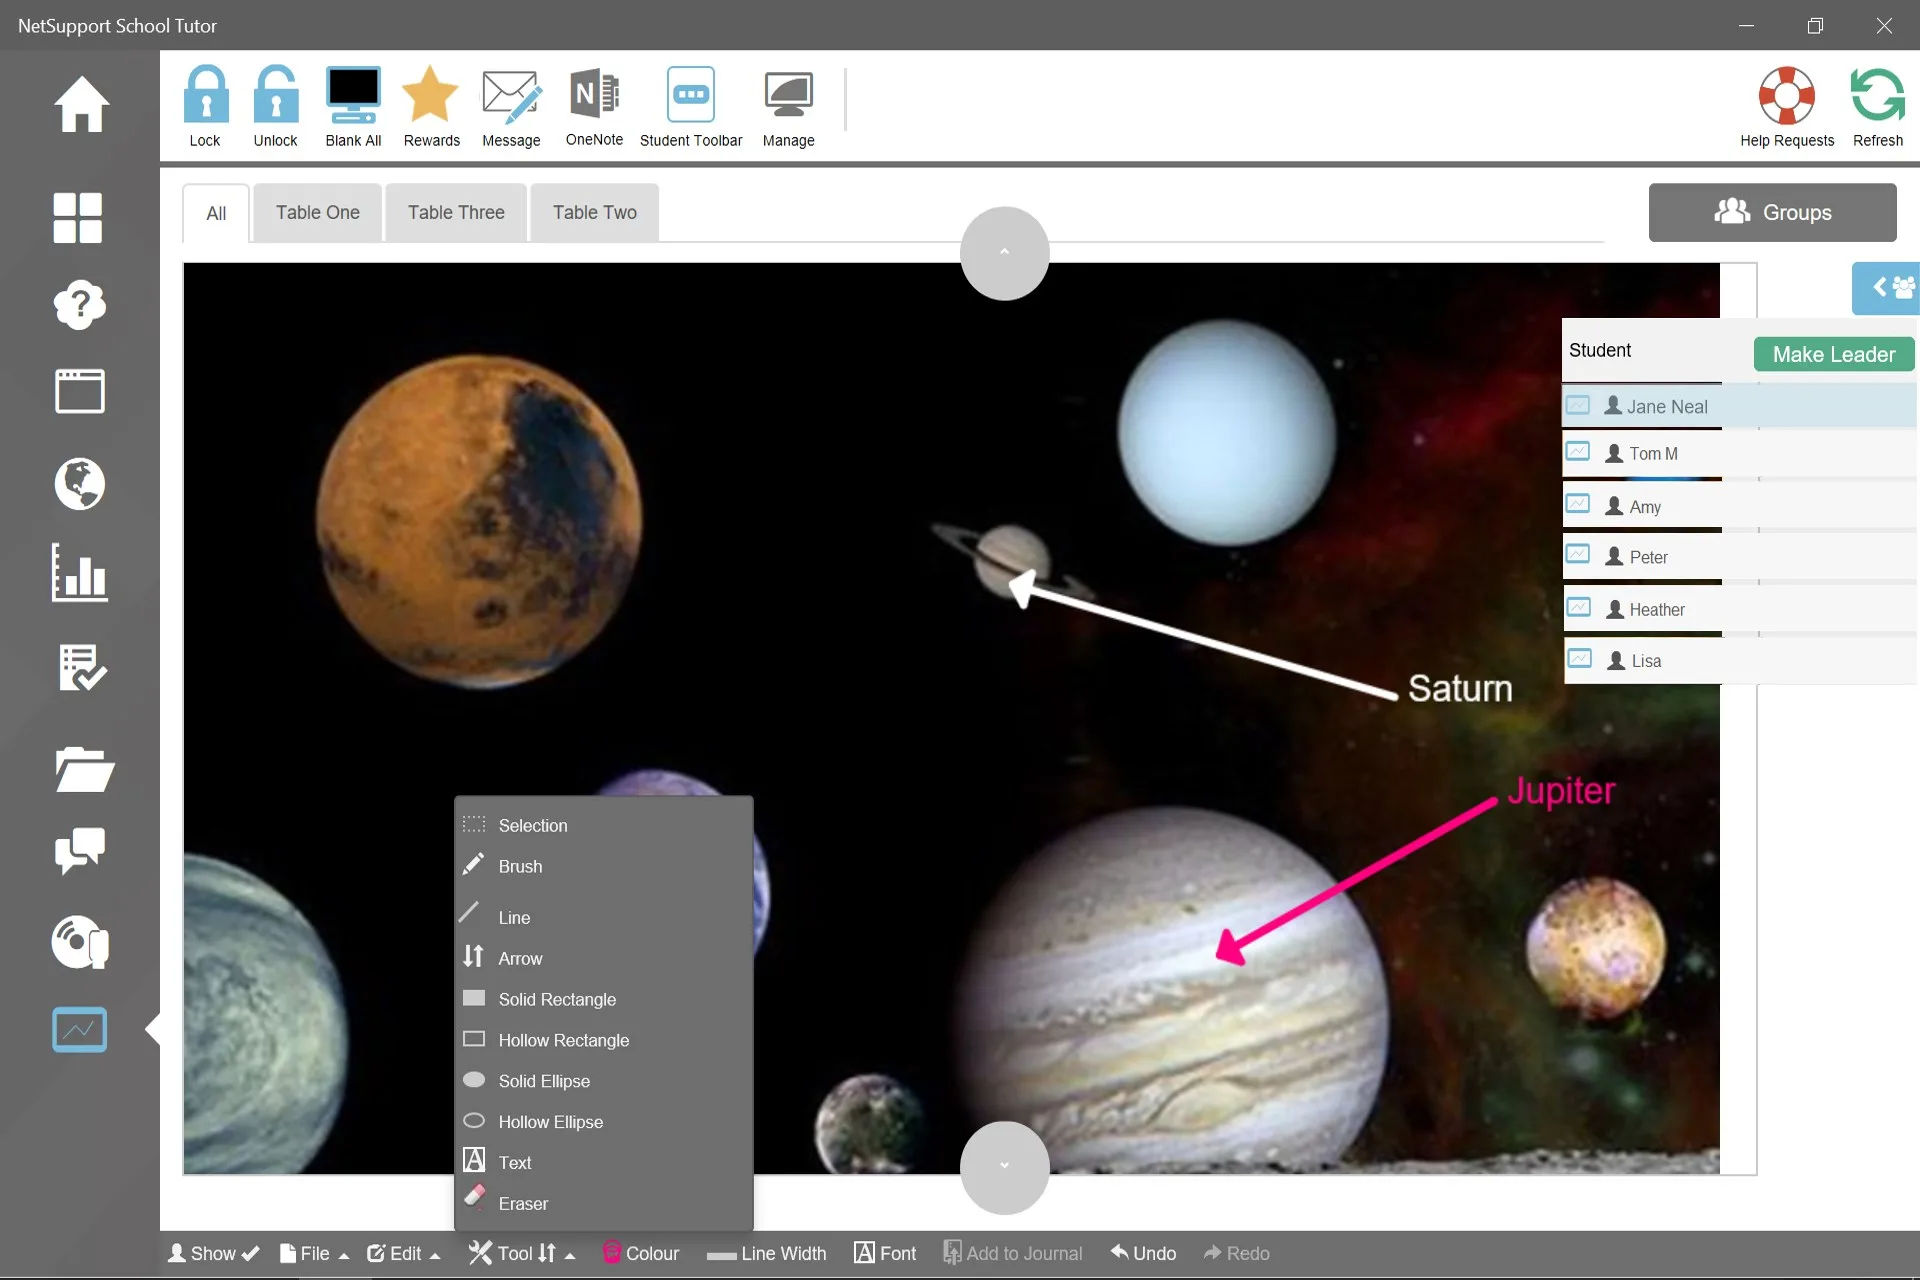The image size is (1920, 1280).
Task: Choose Solid Ellipse from the menu
Action: (x=603, y=1081)
